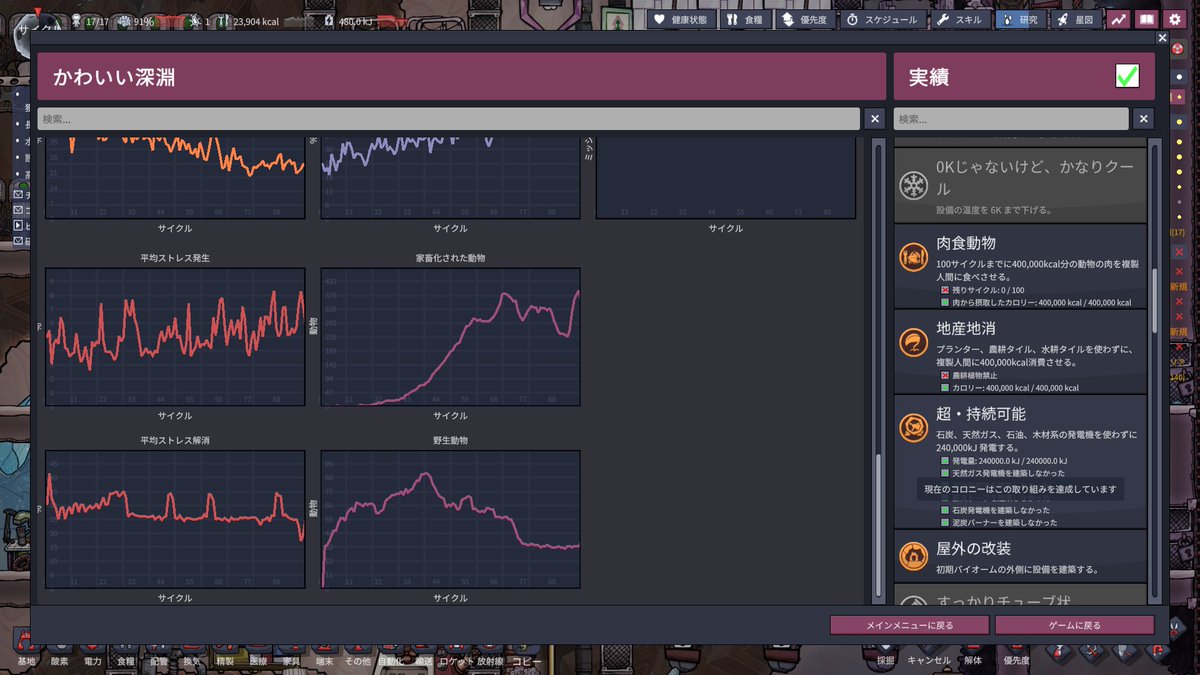Clear the achievements search field with X
The image size is (1200, 675).
(1144, 119)
